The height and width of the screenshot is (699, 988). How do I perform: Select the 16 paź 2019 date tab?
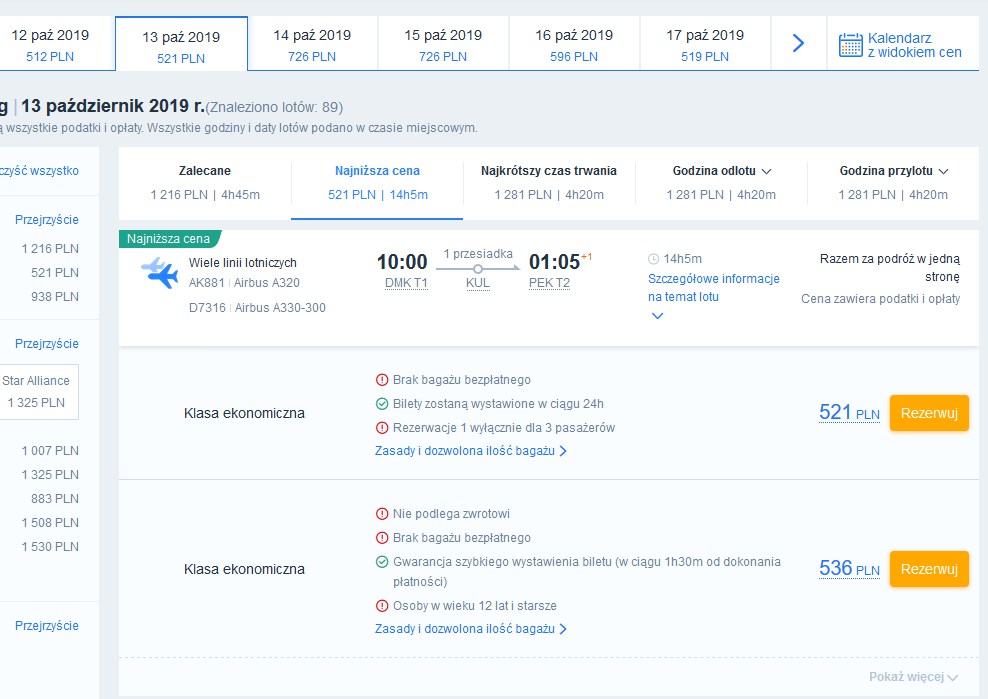pyautogui.click(x=575, y=43)
